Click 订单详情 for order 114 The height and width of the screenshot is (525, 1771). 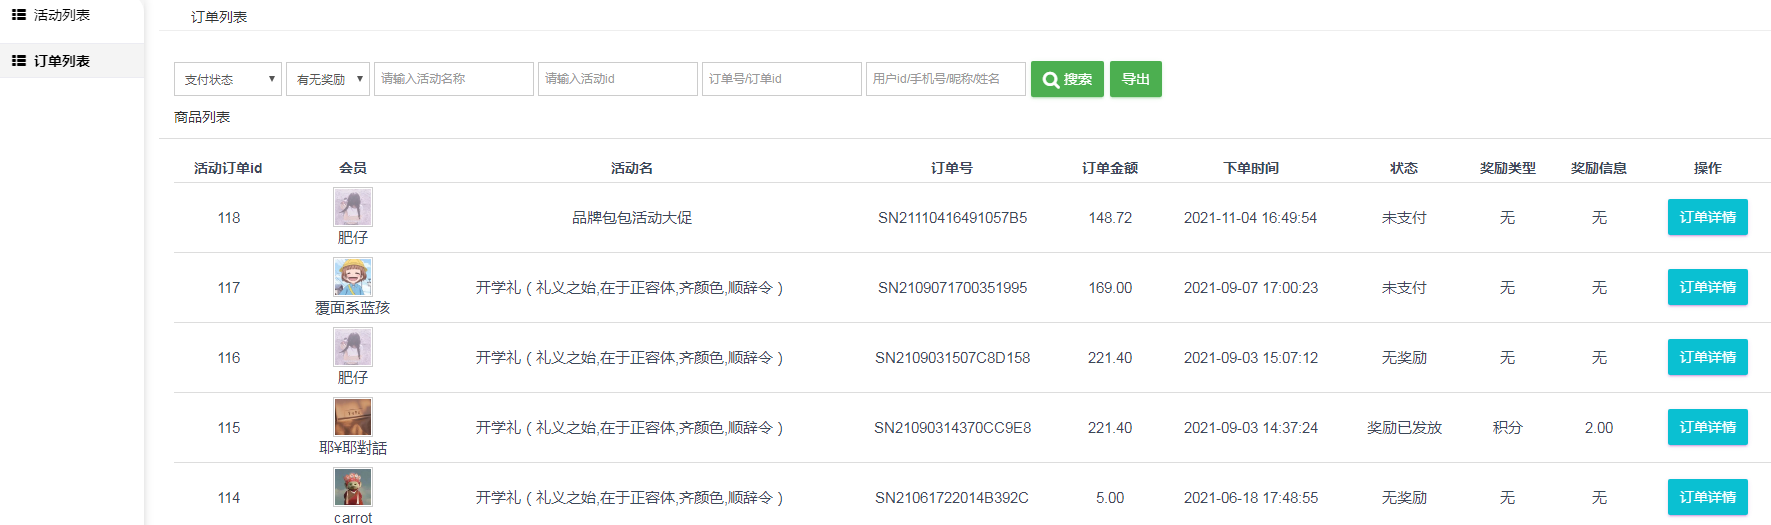(x=1707, y=497)
